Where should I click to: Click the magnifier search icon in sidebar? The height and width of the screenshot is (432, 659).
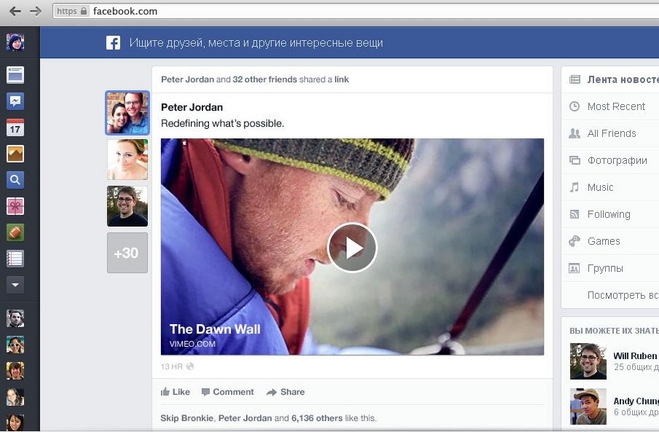15,180
